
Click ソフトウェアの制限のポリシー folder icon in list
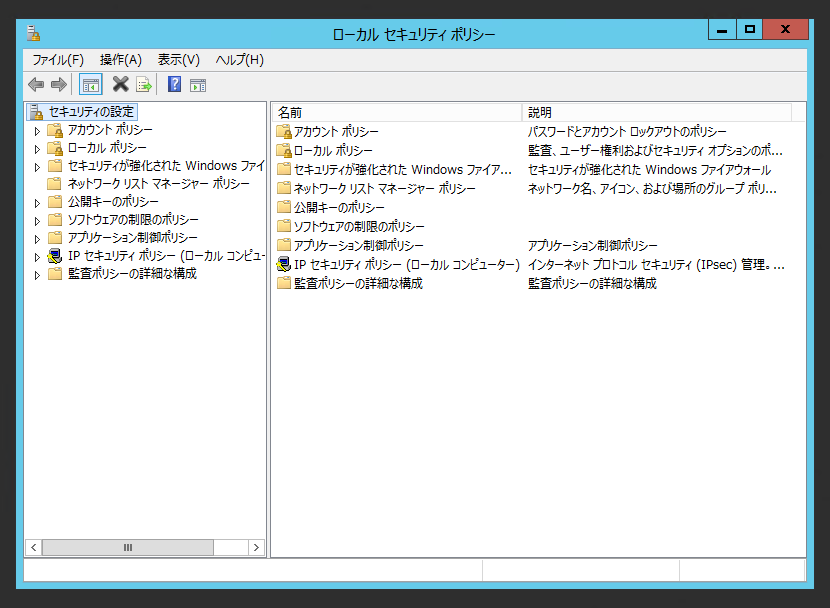(x=284, y=226)
